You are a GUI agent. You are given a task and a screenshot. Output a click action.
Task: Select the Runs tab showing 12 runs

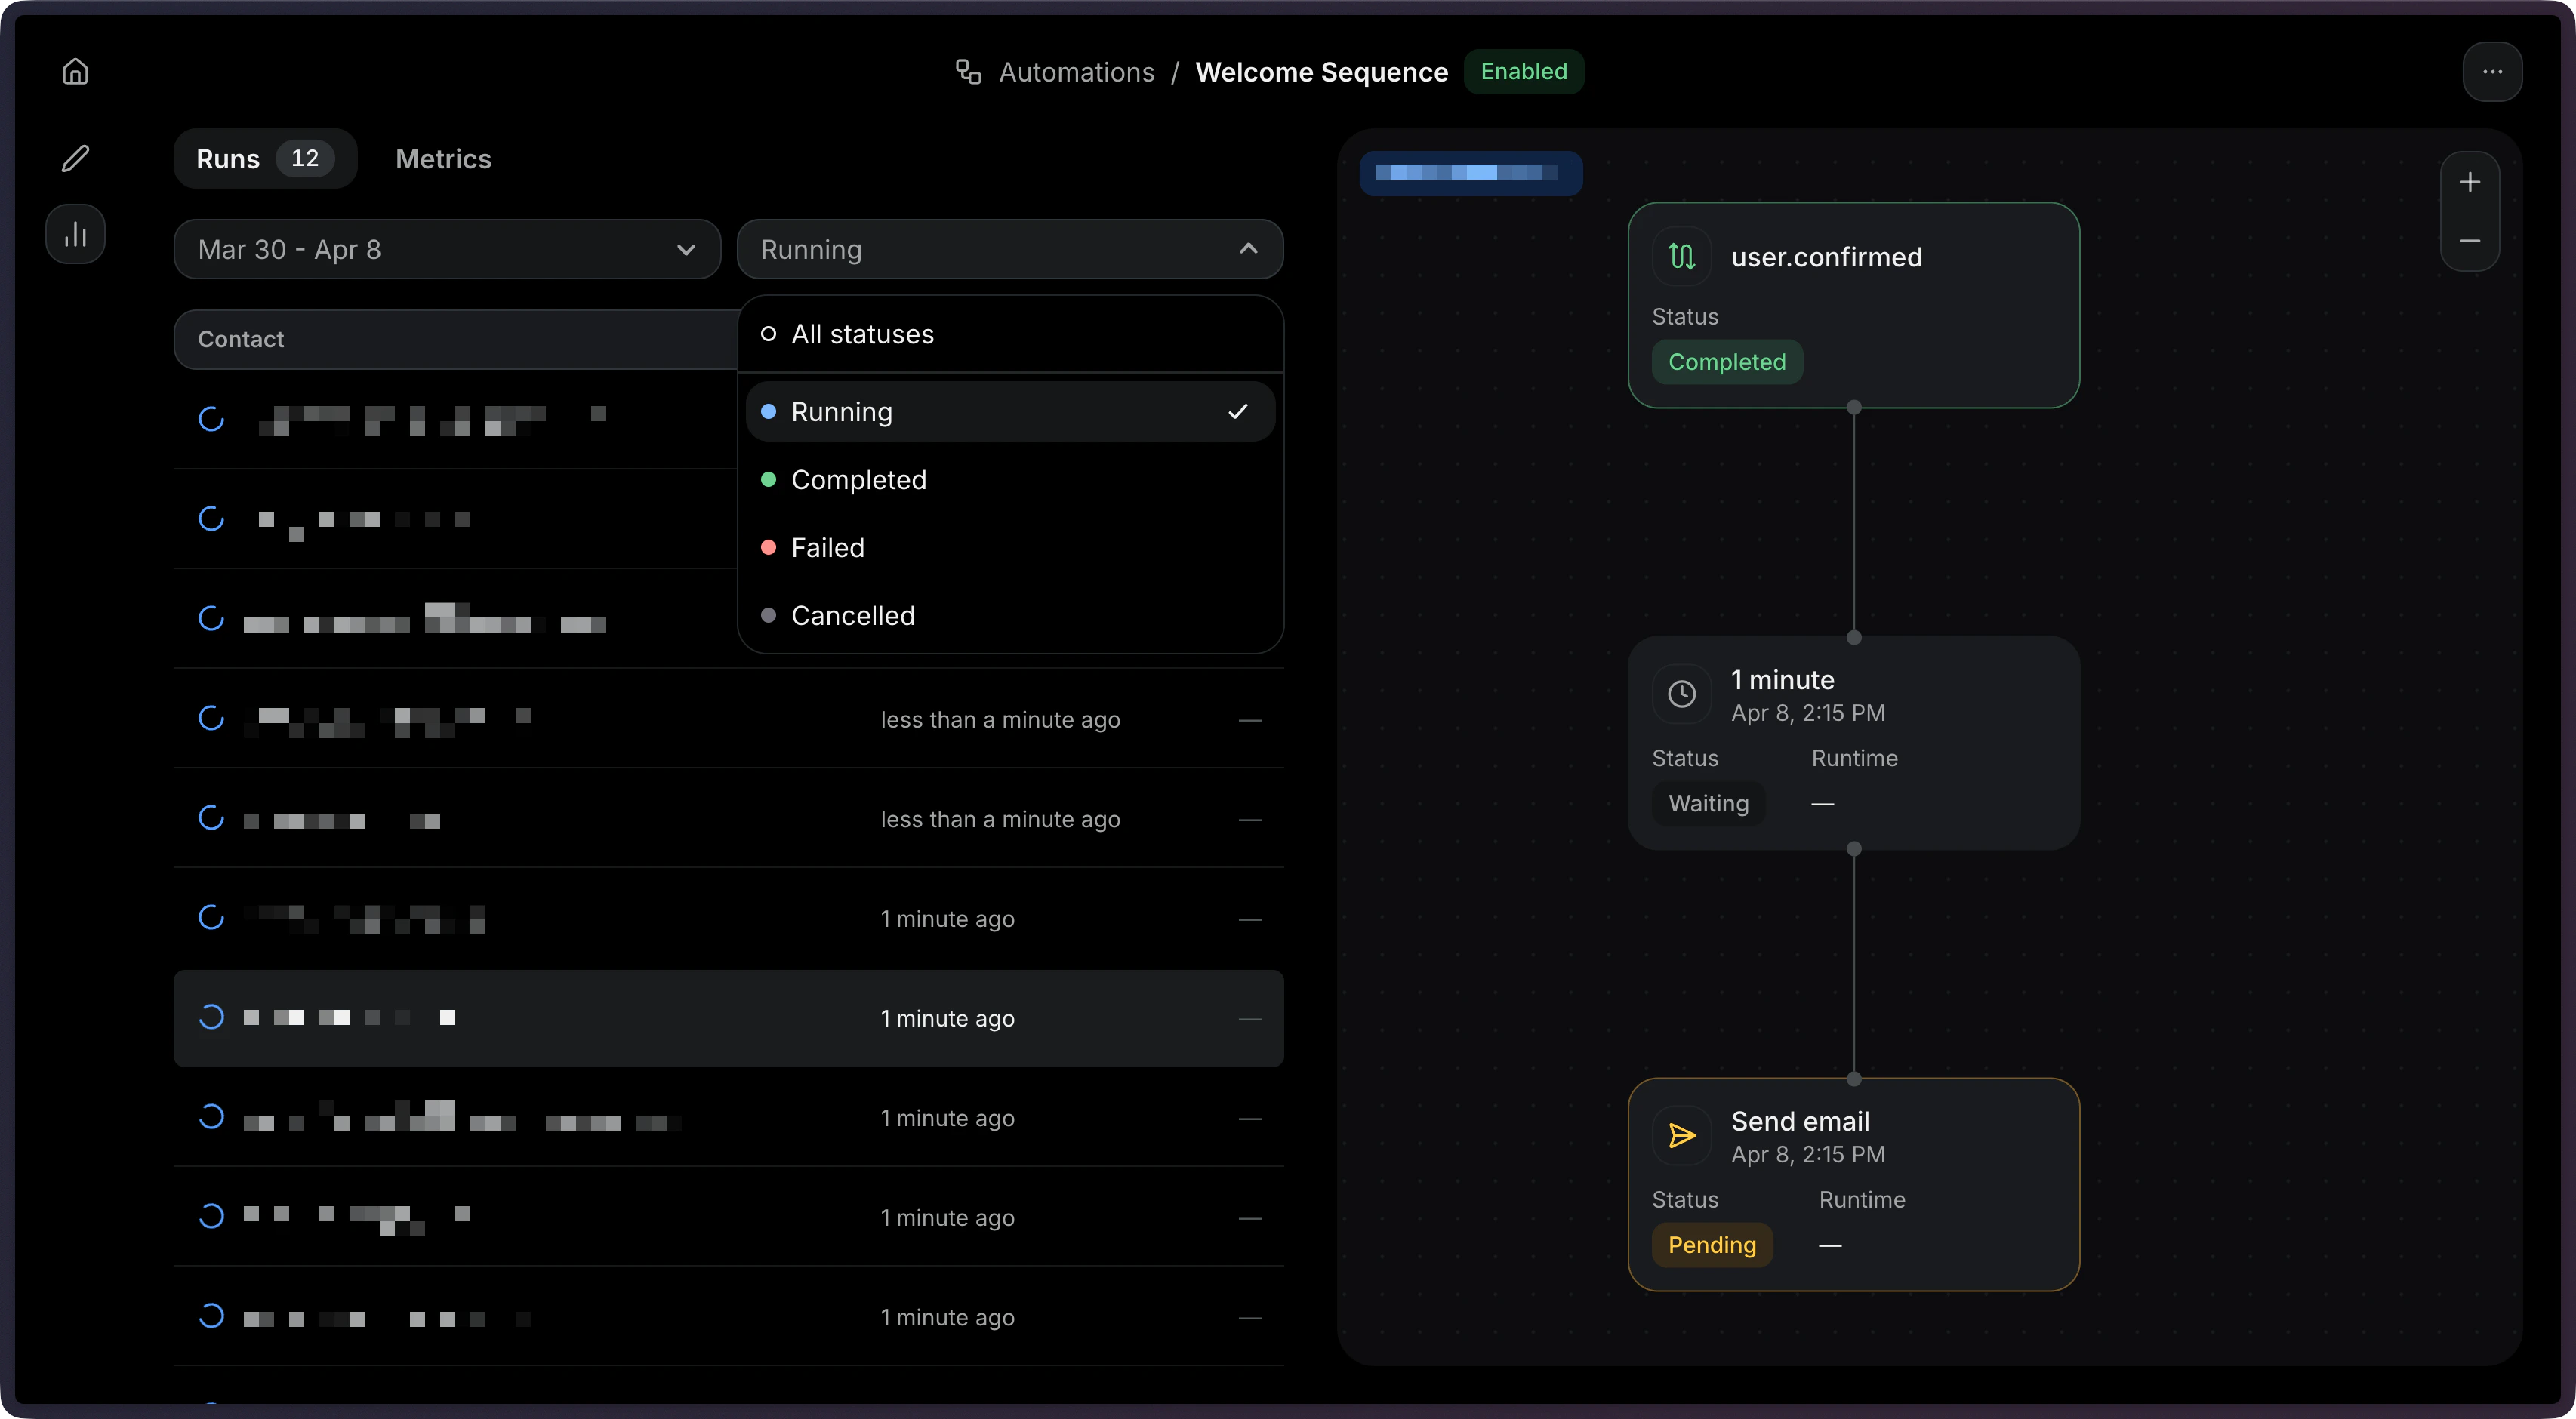(x=264, y=158)
